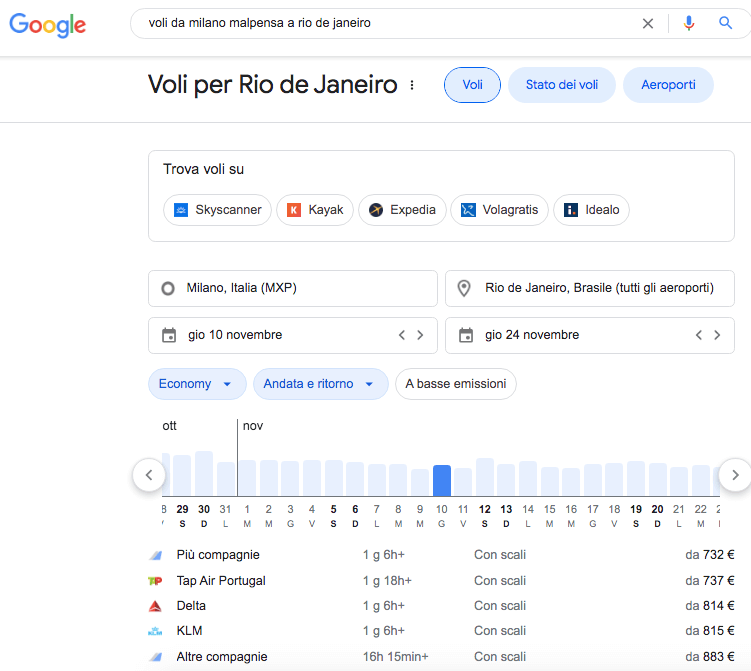Expand the Economy class dropdown
Viewport: 751px width, 671px height.
[x=196, y=384]
